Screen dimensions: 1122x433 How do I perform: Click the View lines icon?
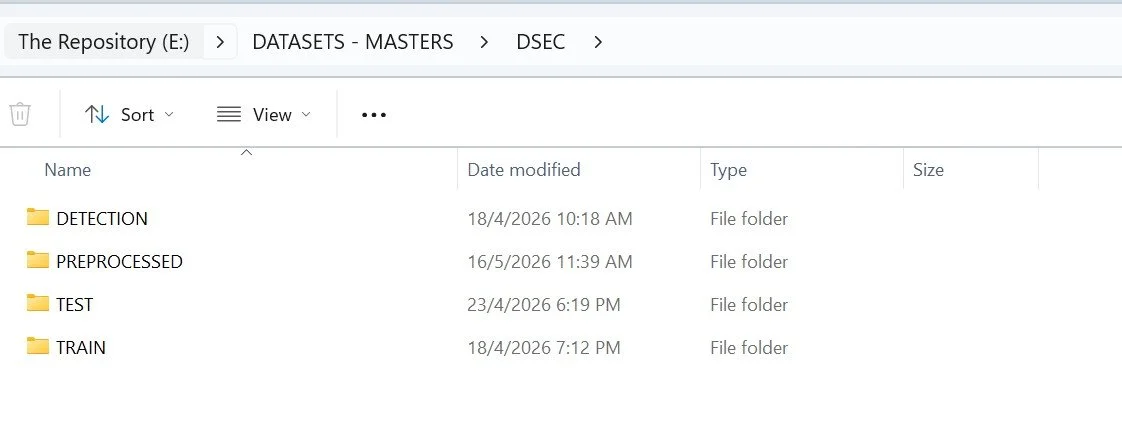pos(229,115)
